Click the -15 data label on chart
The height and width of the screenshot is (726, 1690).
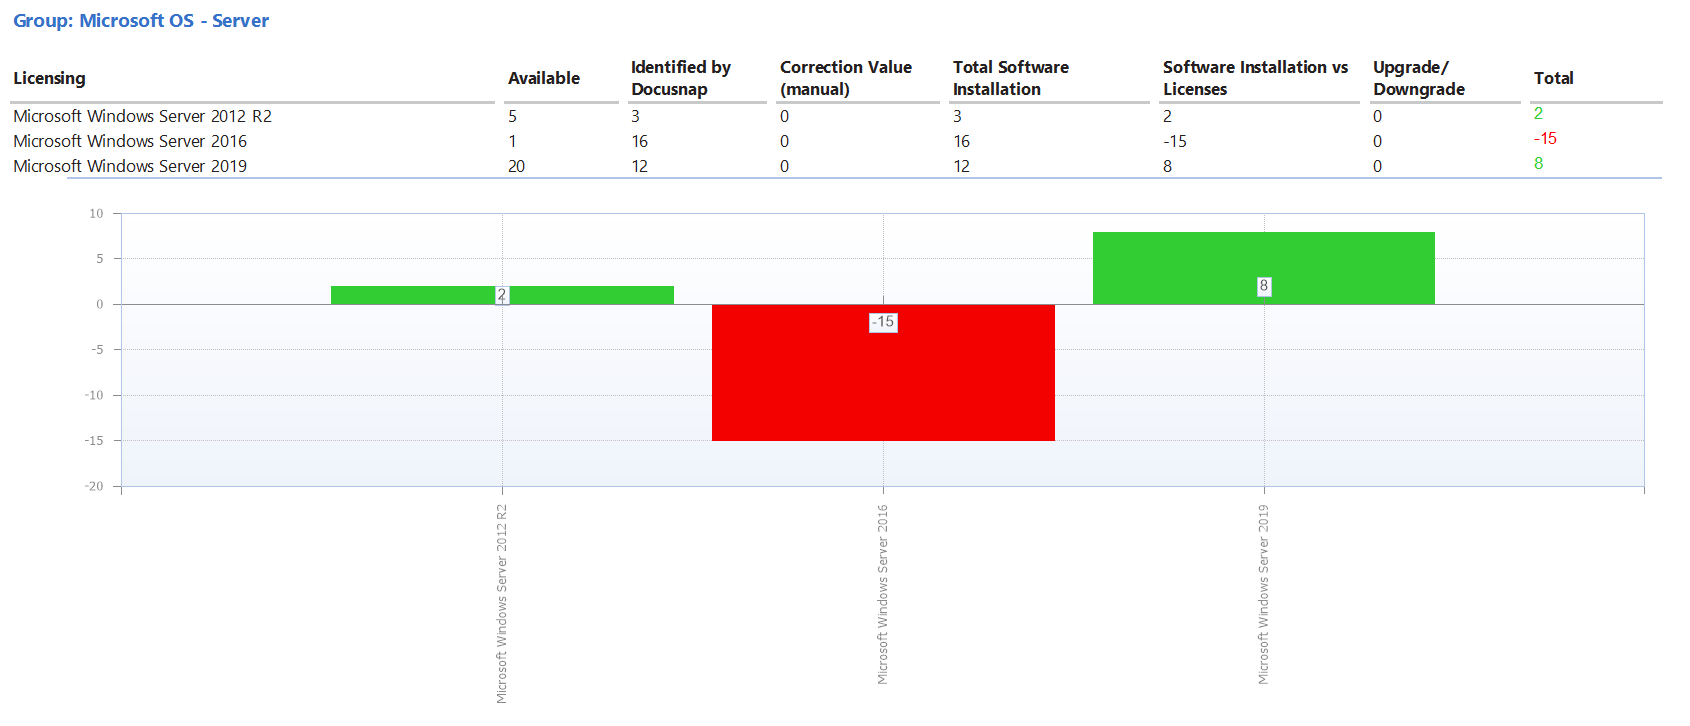[883, 322]
